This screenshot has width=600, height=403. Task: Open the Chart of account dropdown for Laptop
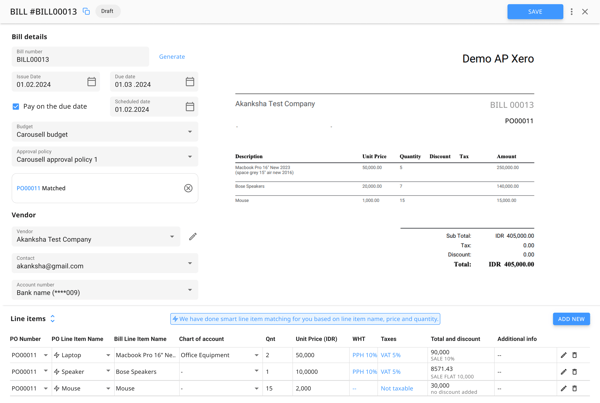click(256, 355)
